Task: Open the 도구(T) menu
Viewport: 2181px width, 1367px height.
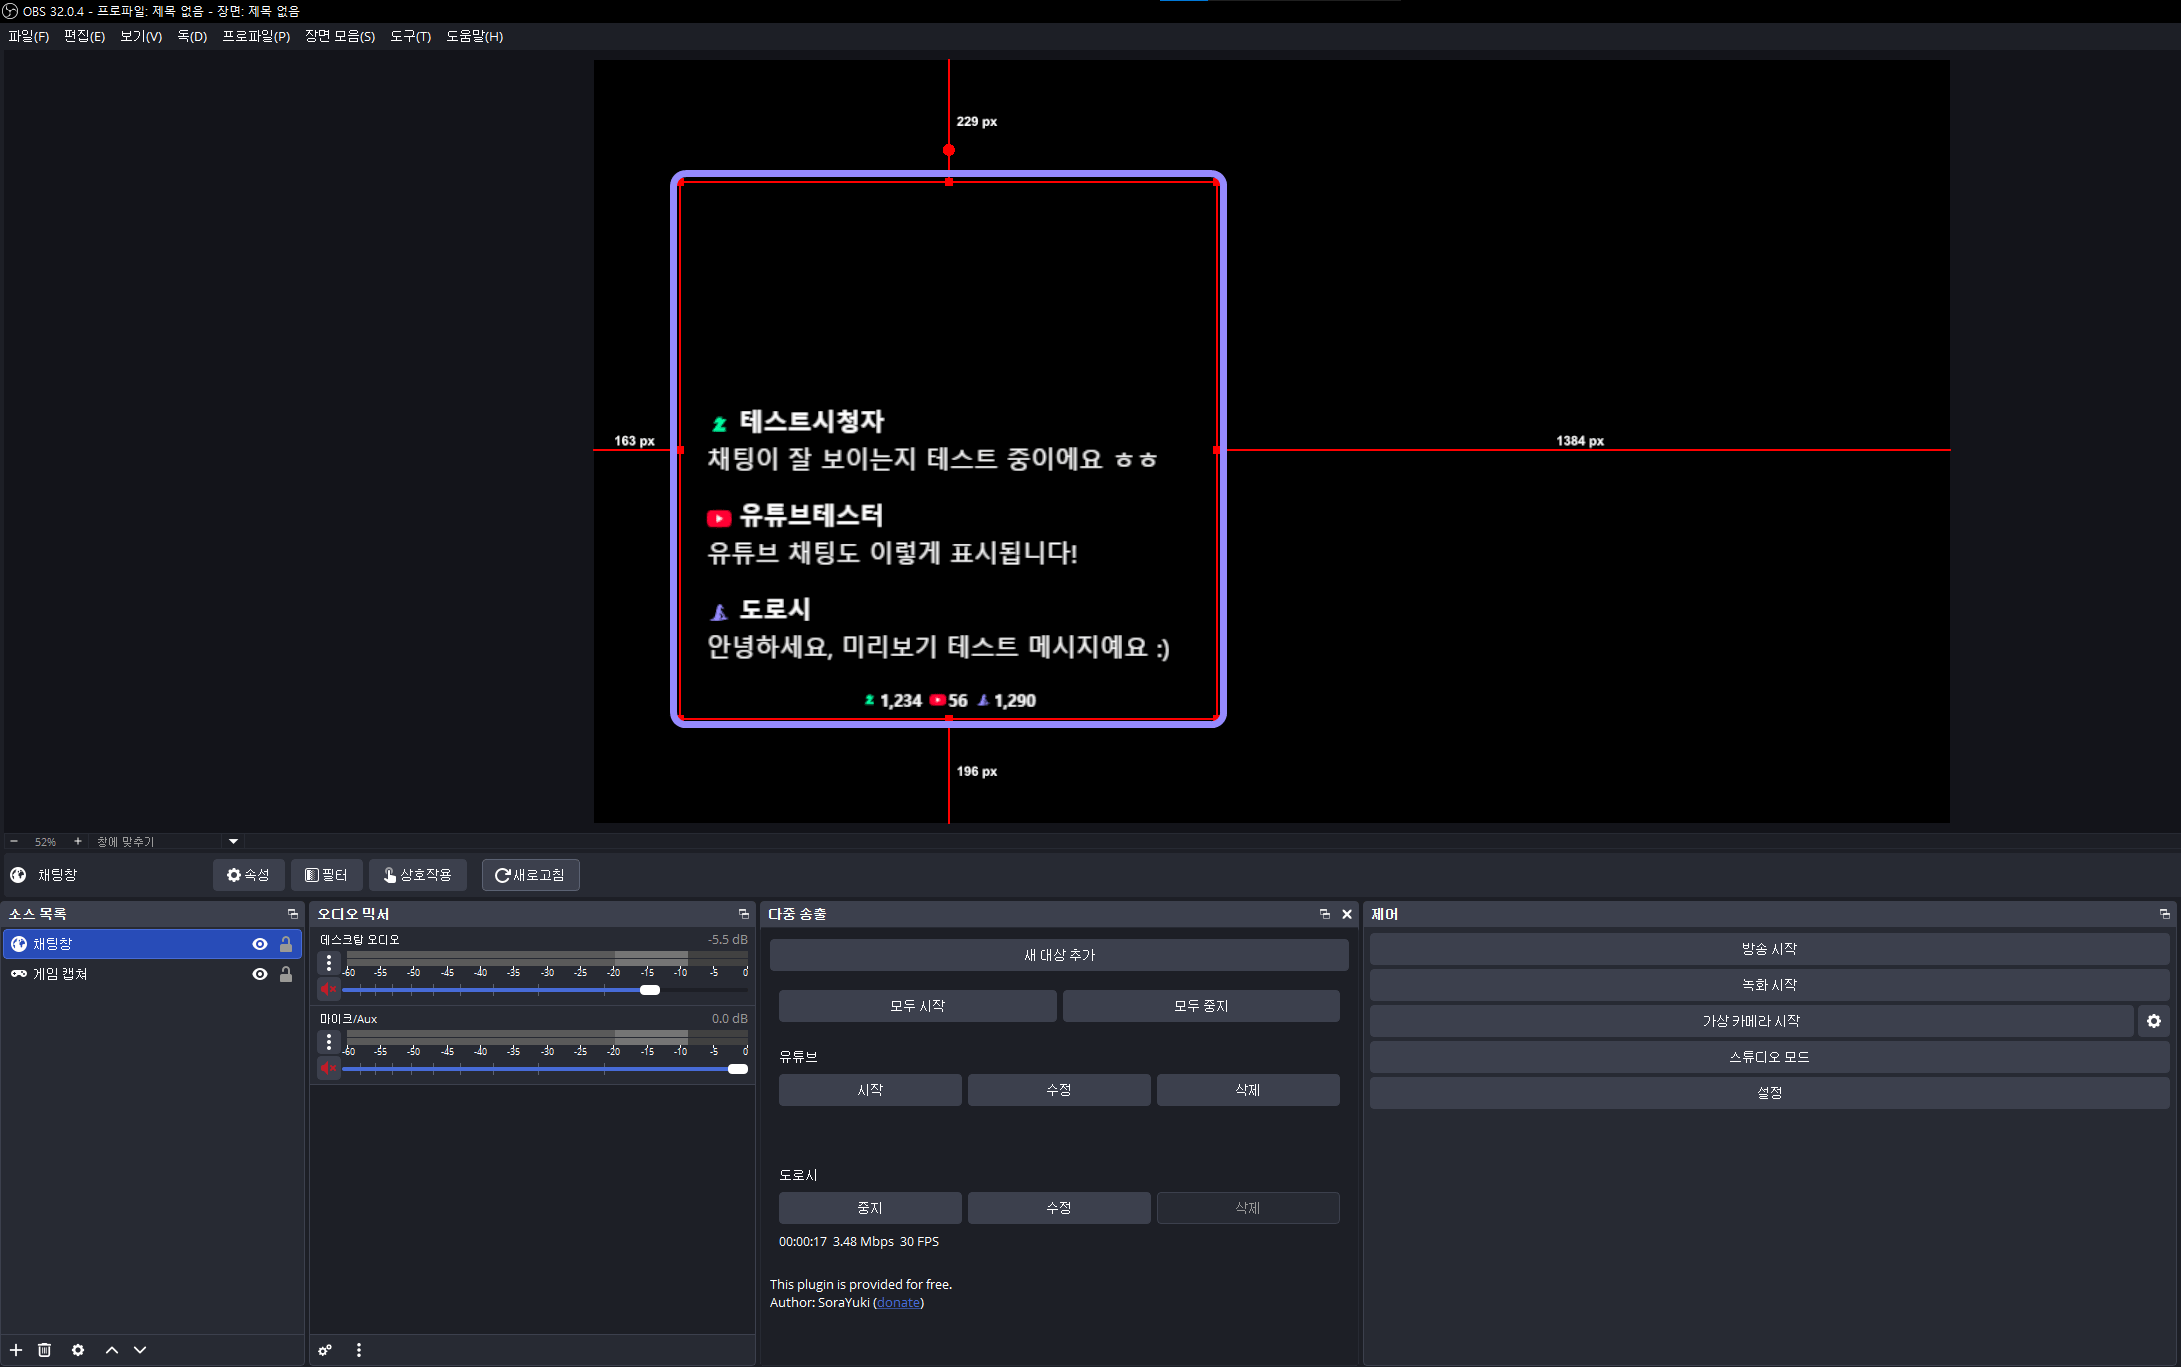Action: [411, 36]
